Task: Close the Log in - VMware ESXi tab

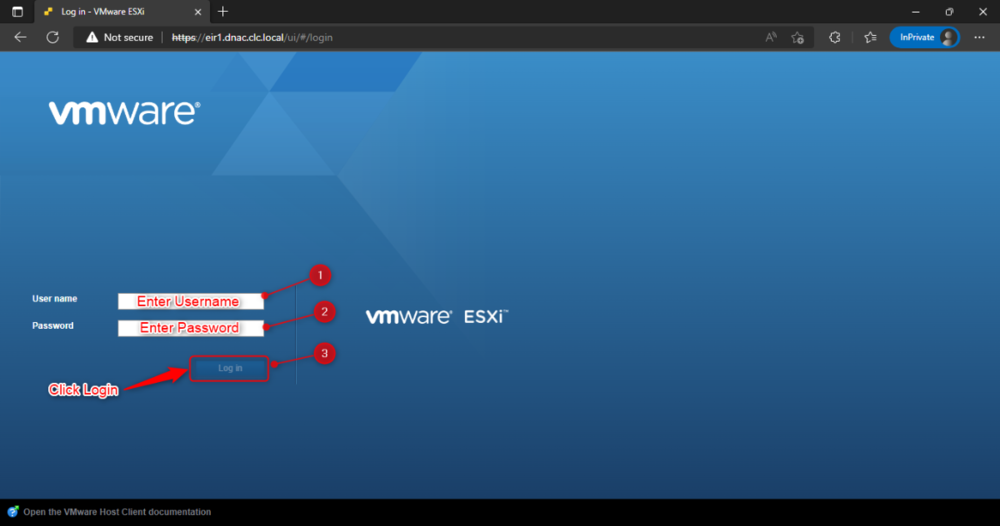Action: click(198, 11)
